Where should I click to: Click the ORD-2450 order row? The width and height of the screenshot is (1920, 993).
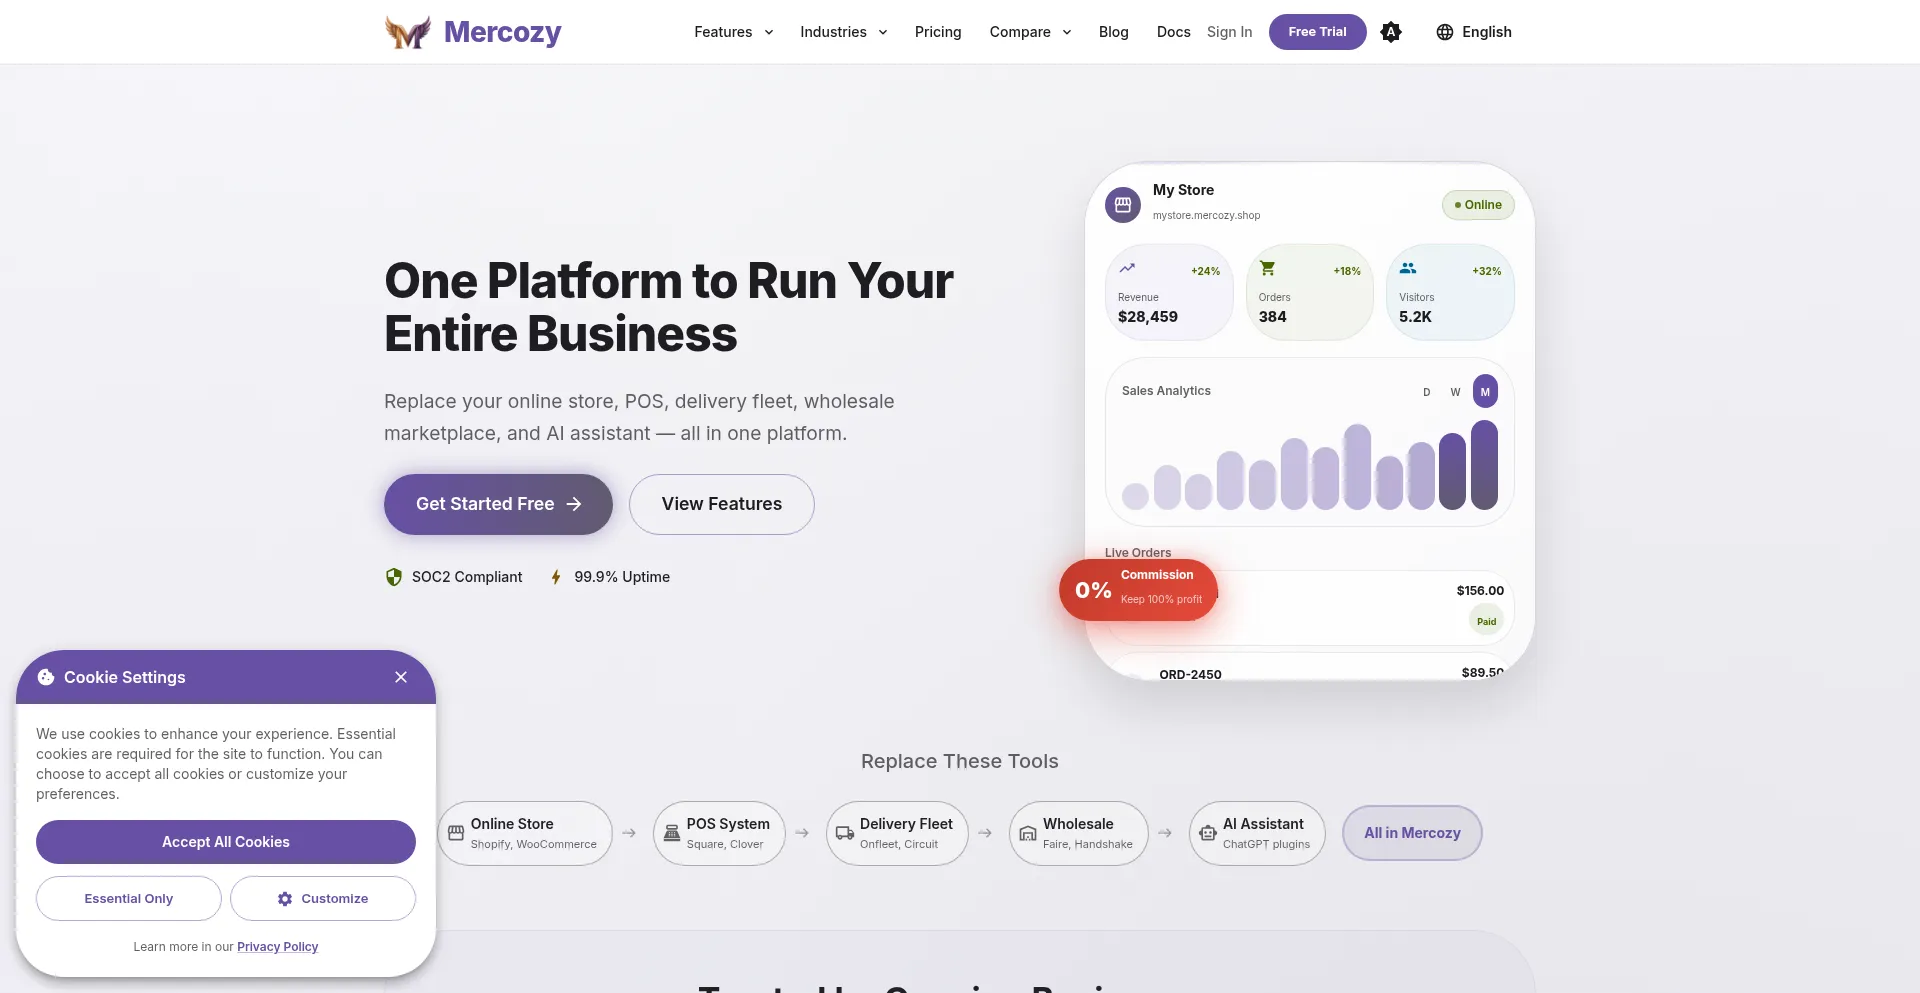[1310, 667]
